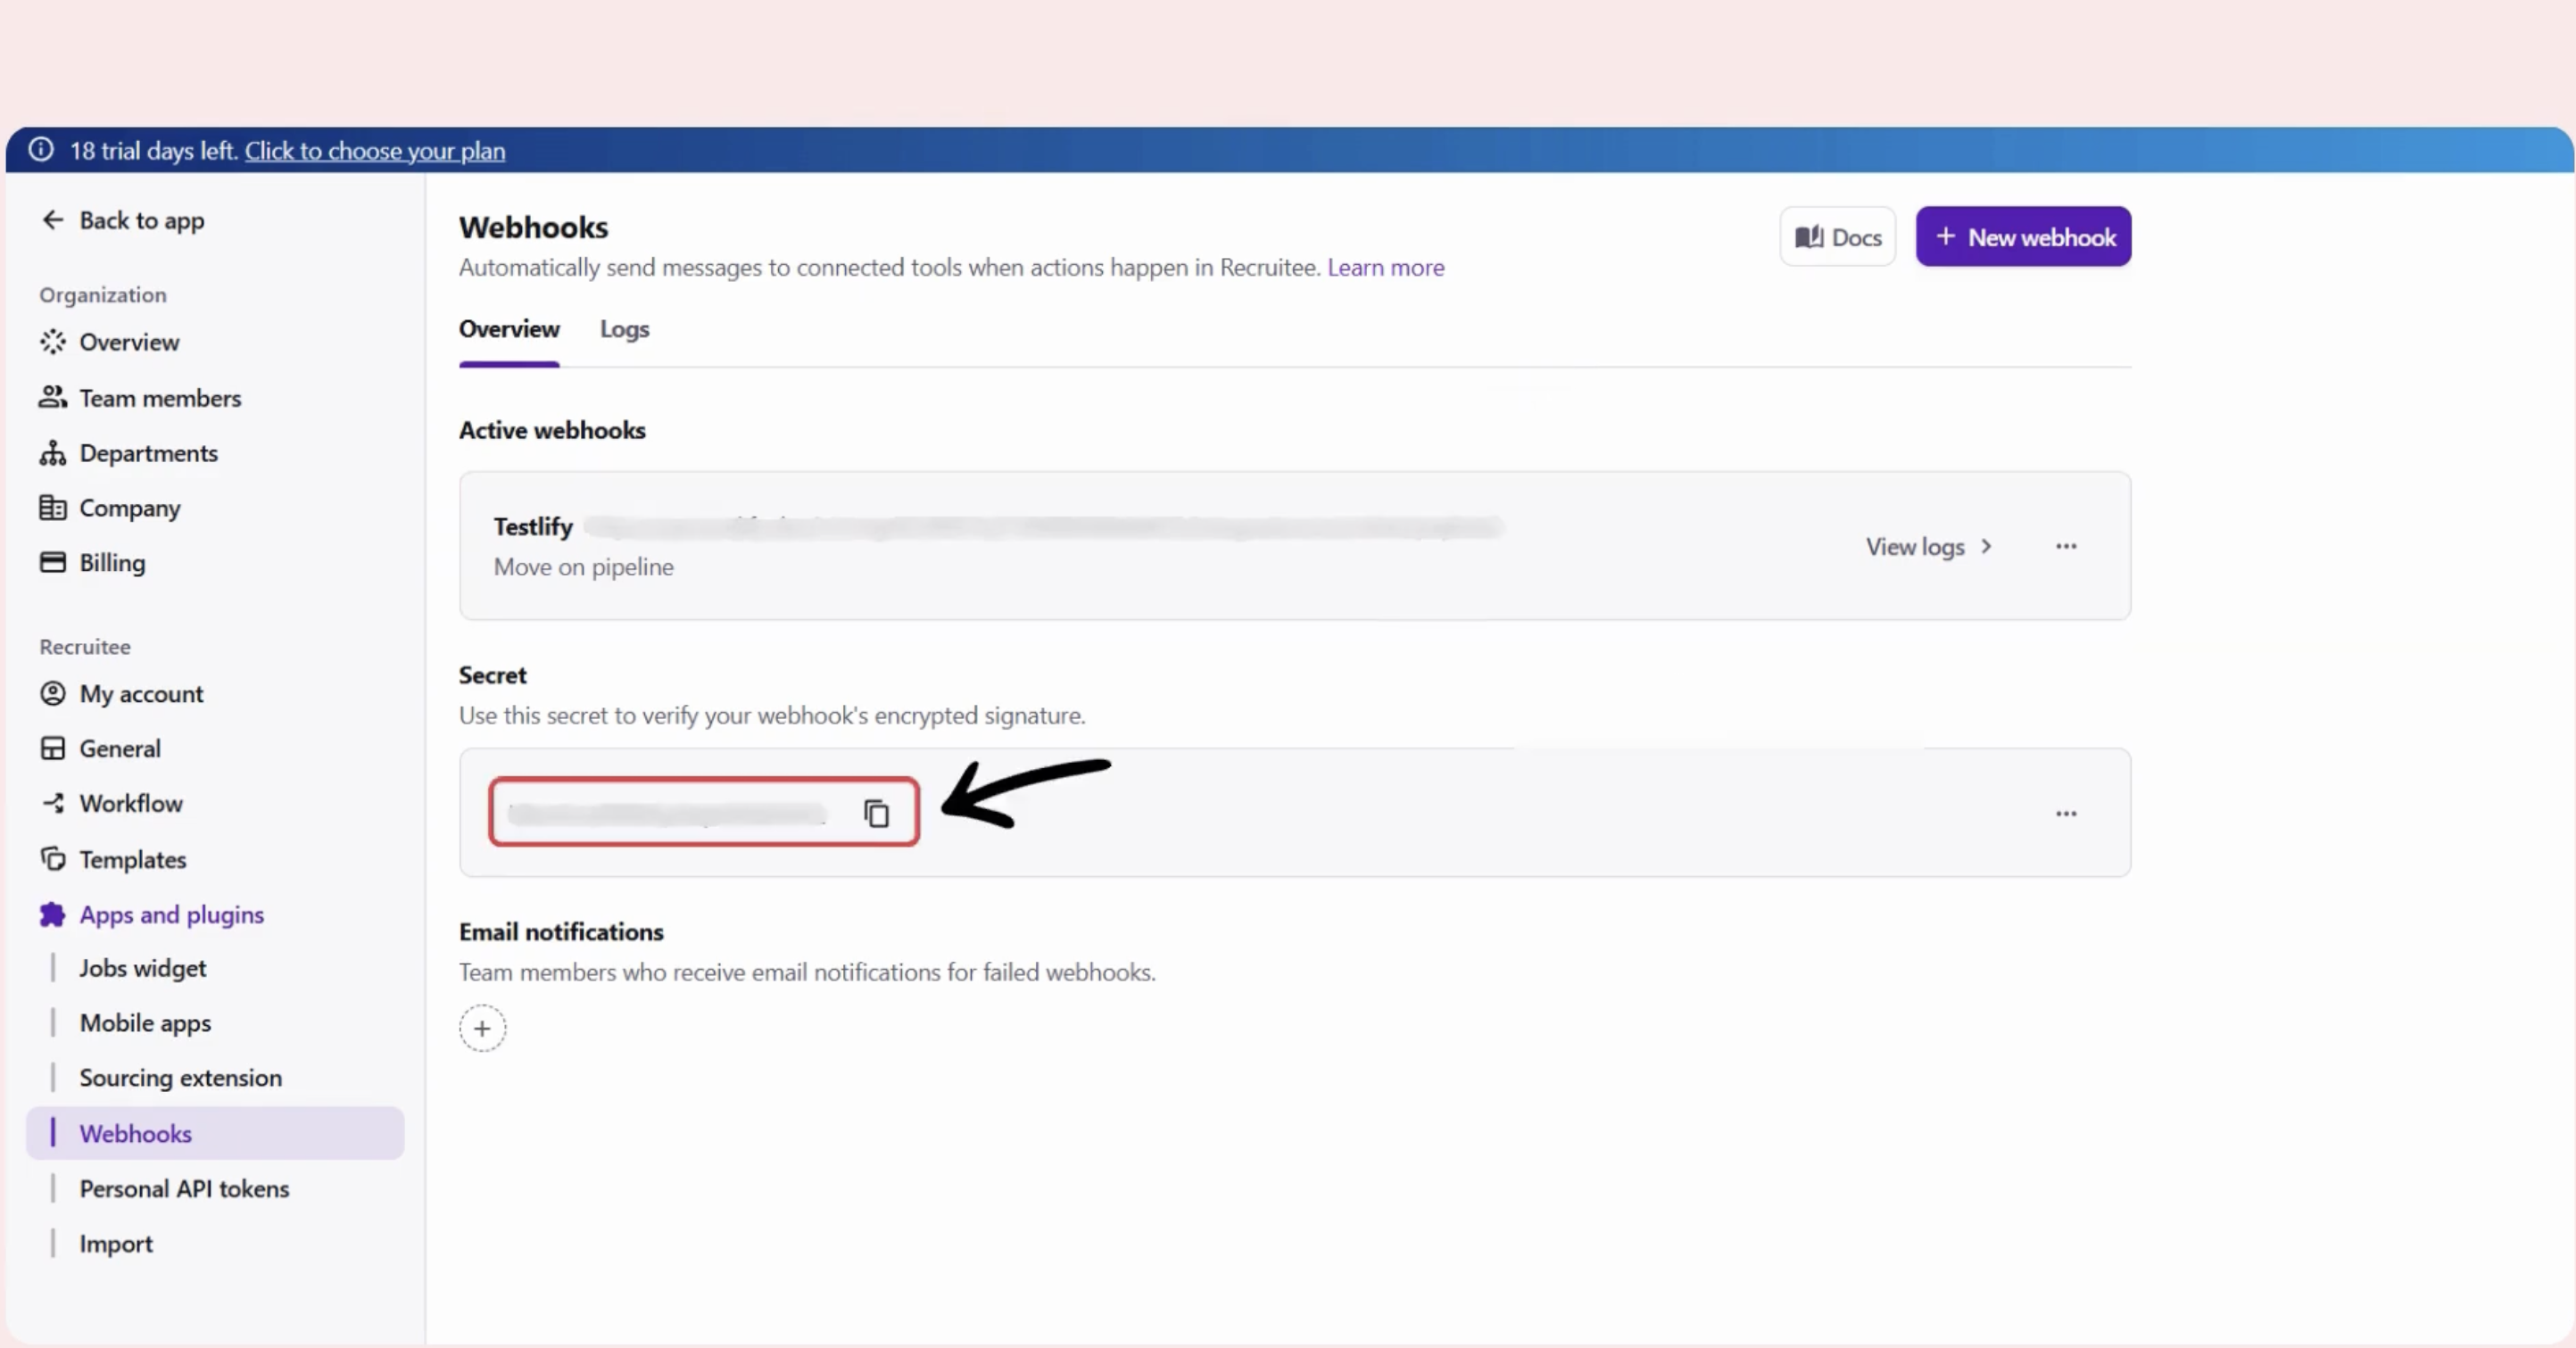
Task: Add email notification recipient plus icon
Action: (x=482, y=1028)
